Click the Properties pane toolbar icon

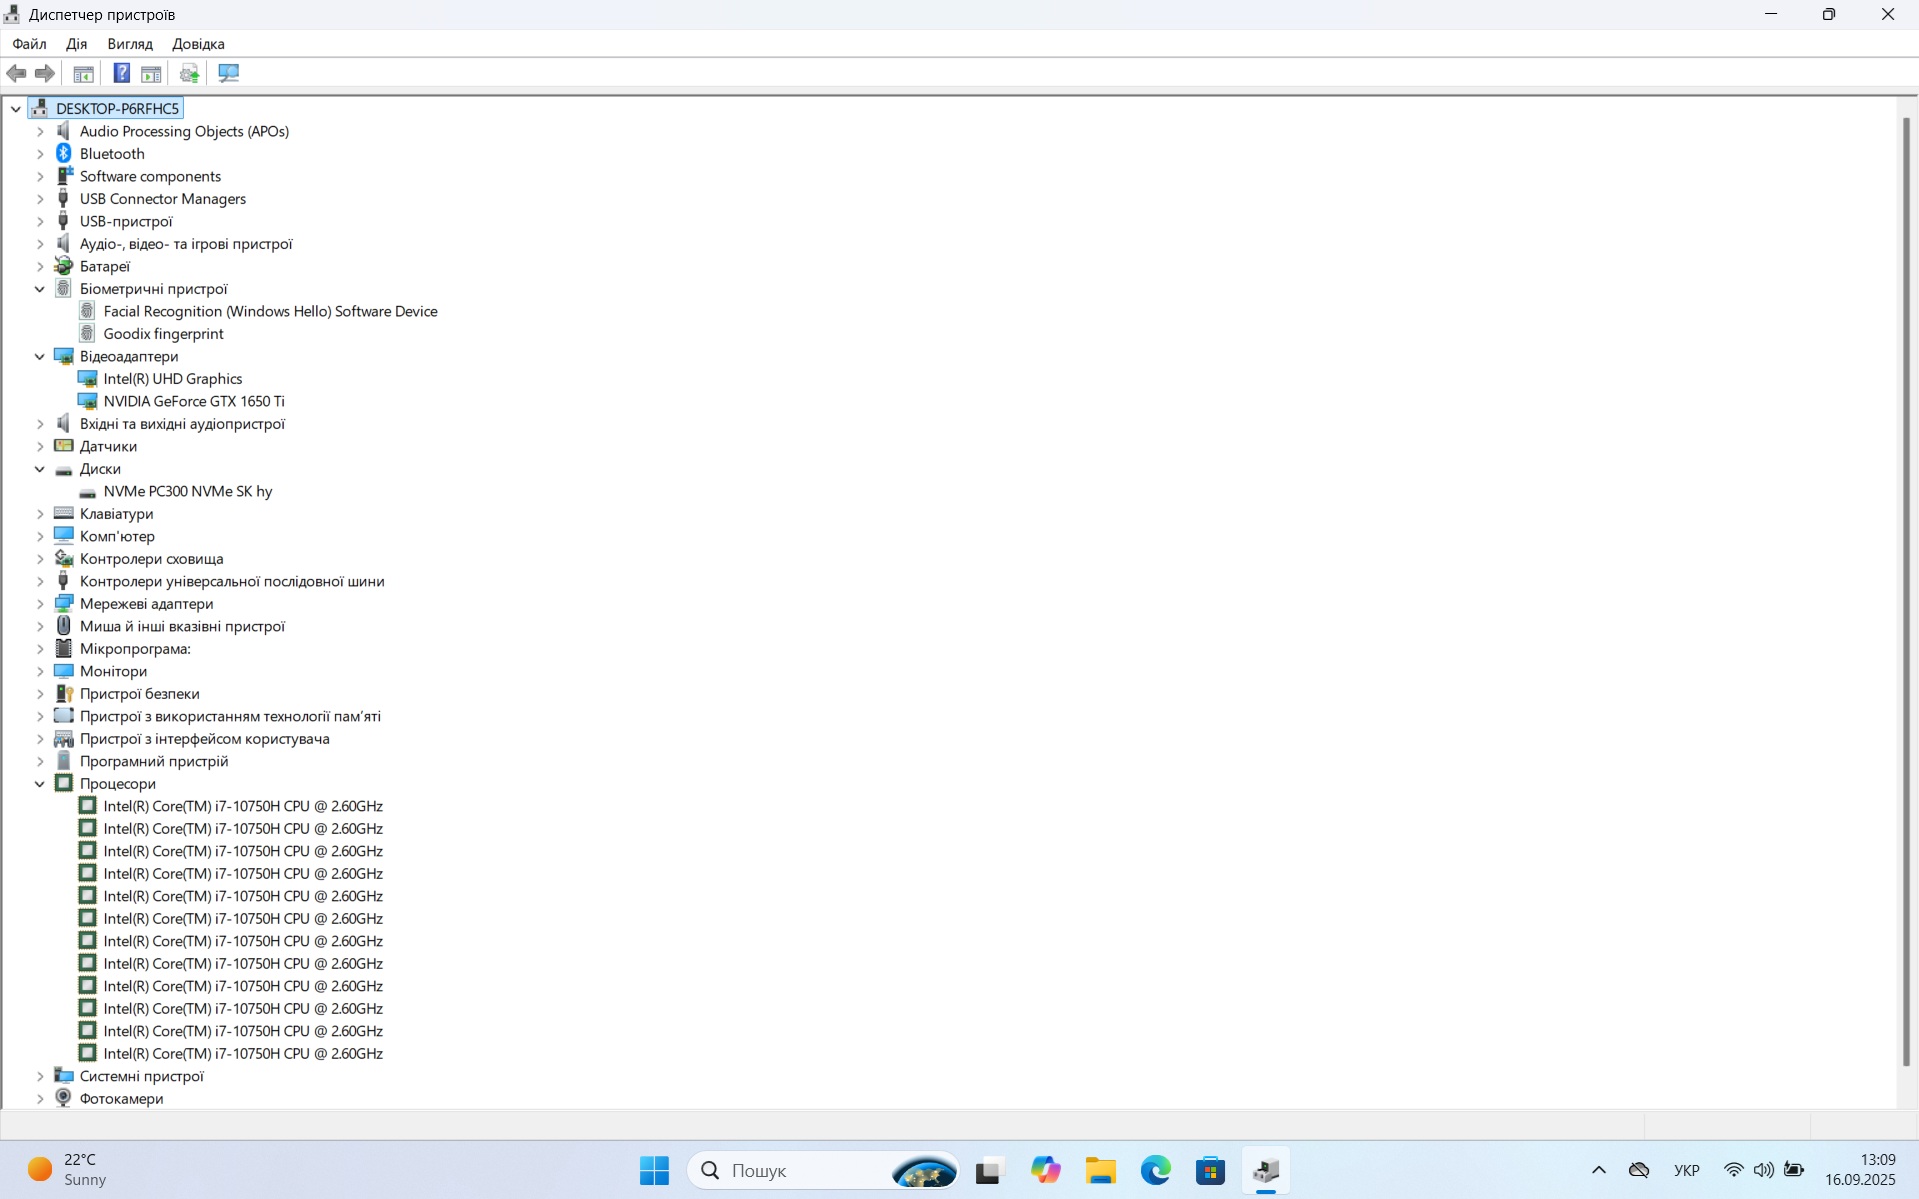151,73
